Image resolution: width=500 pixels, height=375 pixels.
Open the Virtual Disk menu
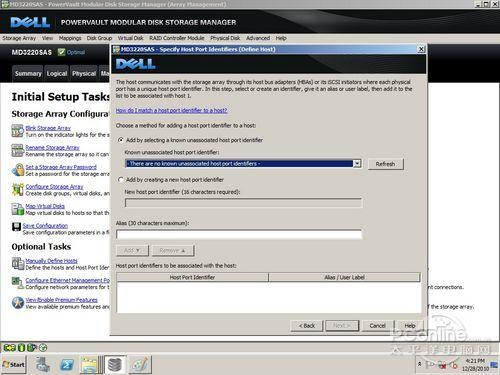pyautogui.click(x=130, y=38)
